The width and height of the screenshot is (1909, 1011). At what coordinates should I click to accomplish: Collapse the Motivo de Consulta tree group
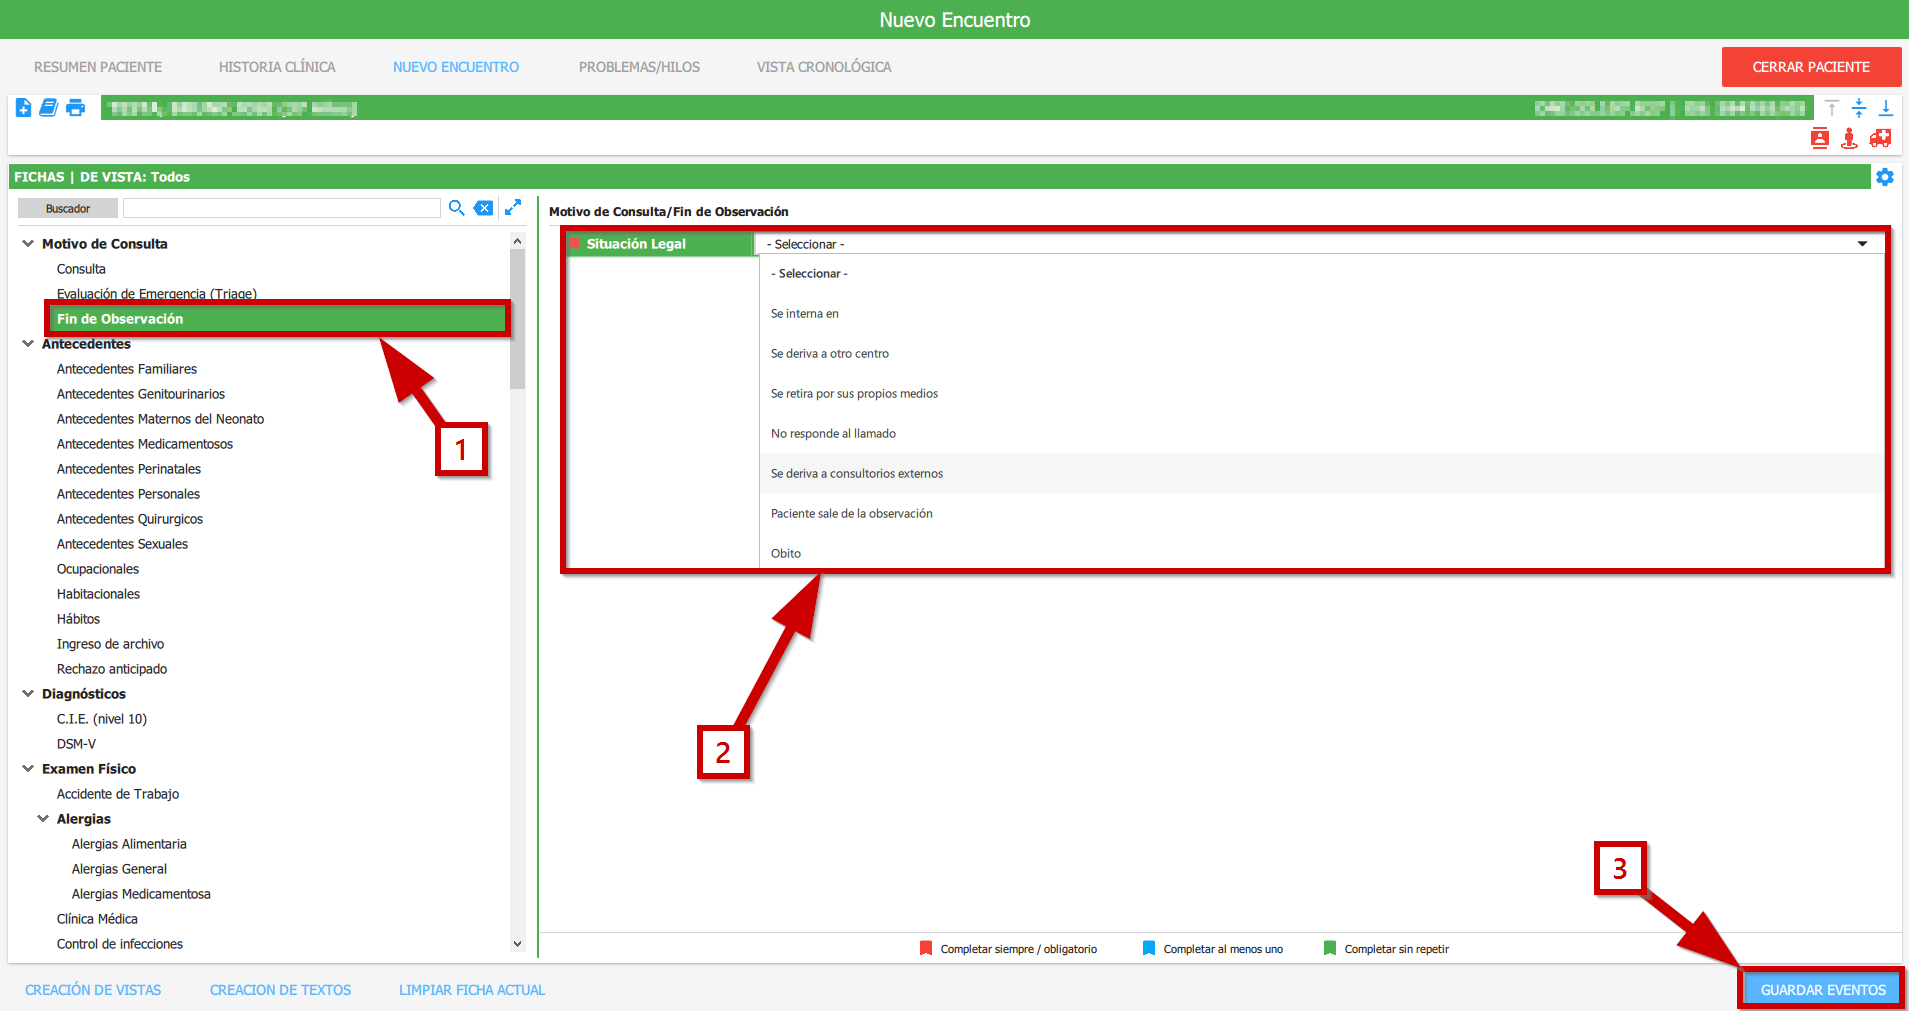pos(28,244)
